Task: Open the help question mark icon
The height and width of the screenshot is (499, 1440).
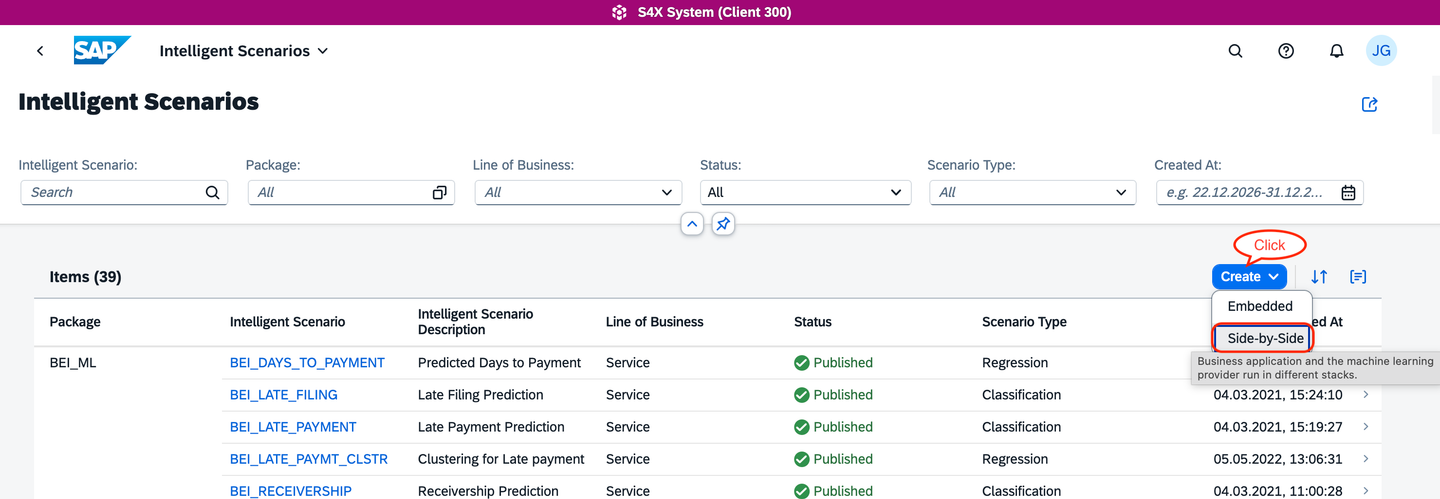Action: pyautogui.click(x=1286, y=51)
